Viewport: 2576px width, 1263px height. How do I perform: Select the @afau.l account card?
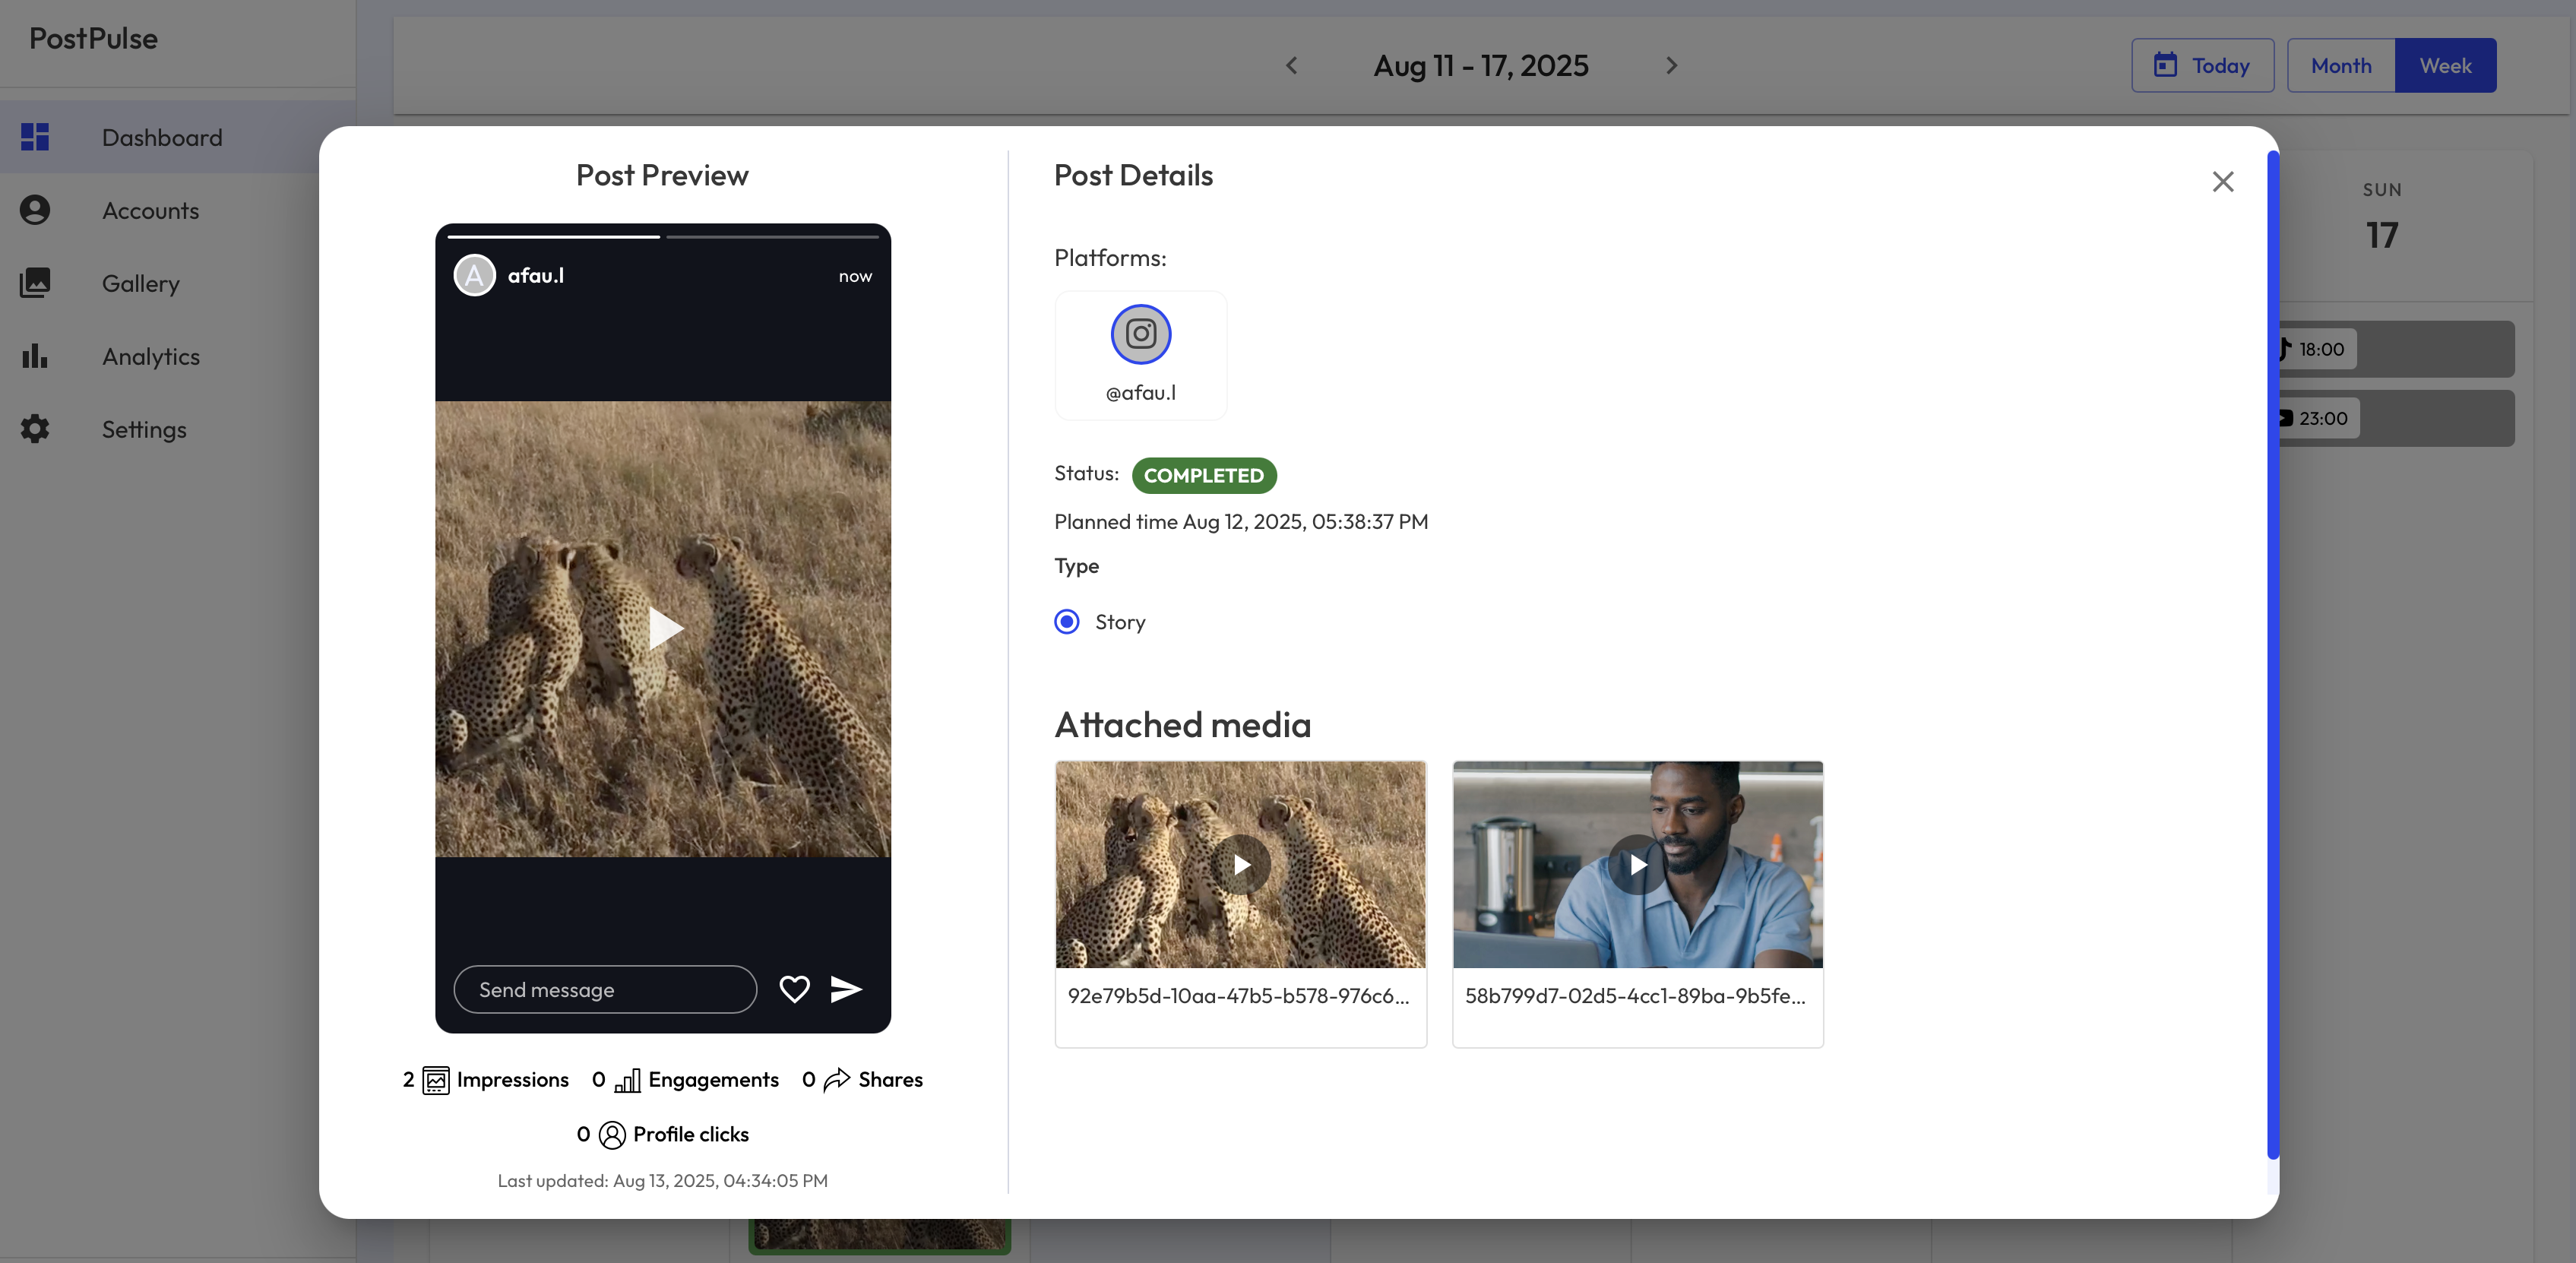pyautogui.click(x=1140, y=356)
